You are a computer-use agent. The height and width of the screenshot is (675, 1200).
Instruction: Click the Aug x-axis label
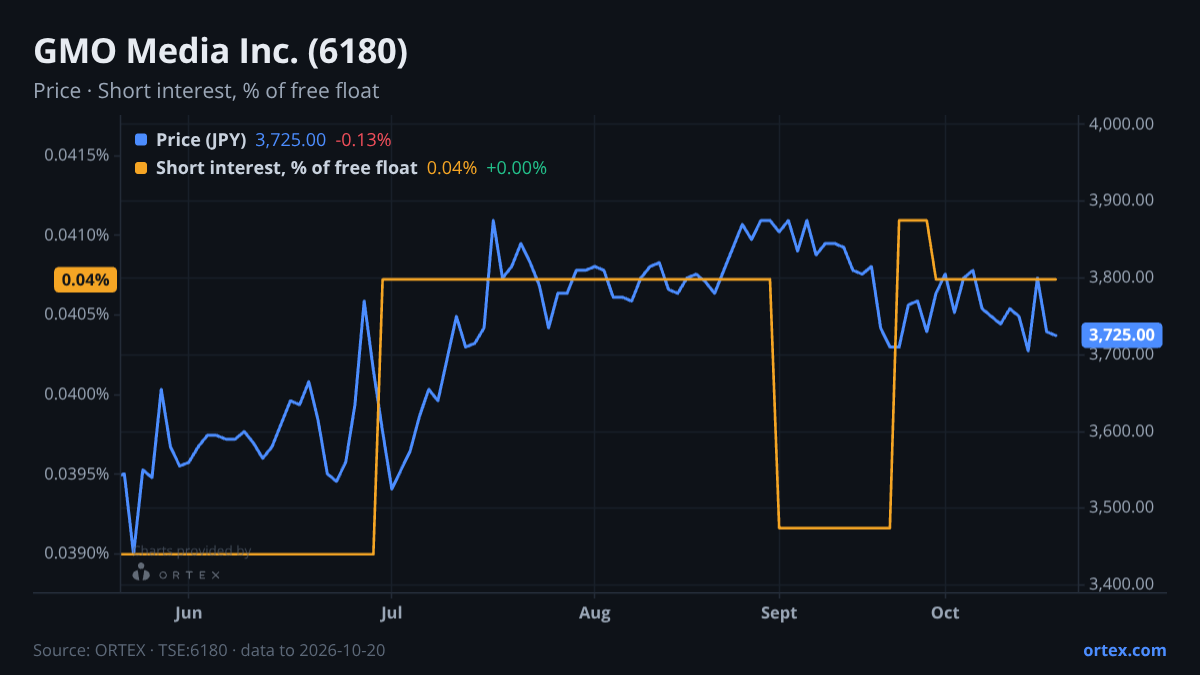pos(595,613)
